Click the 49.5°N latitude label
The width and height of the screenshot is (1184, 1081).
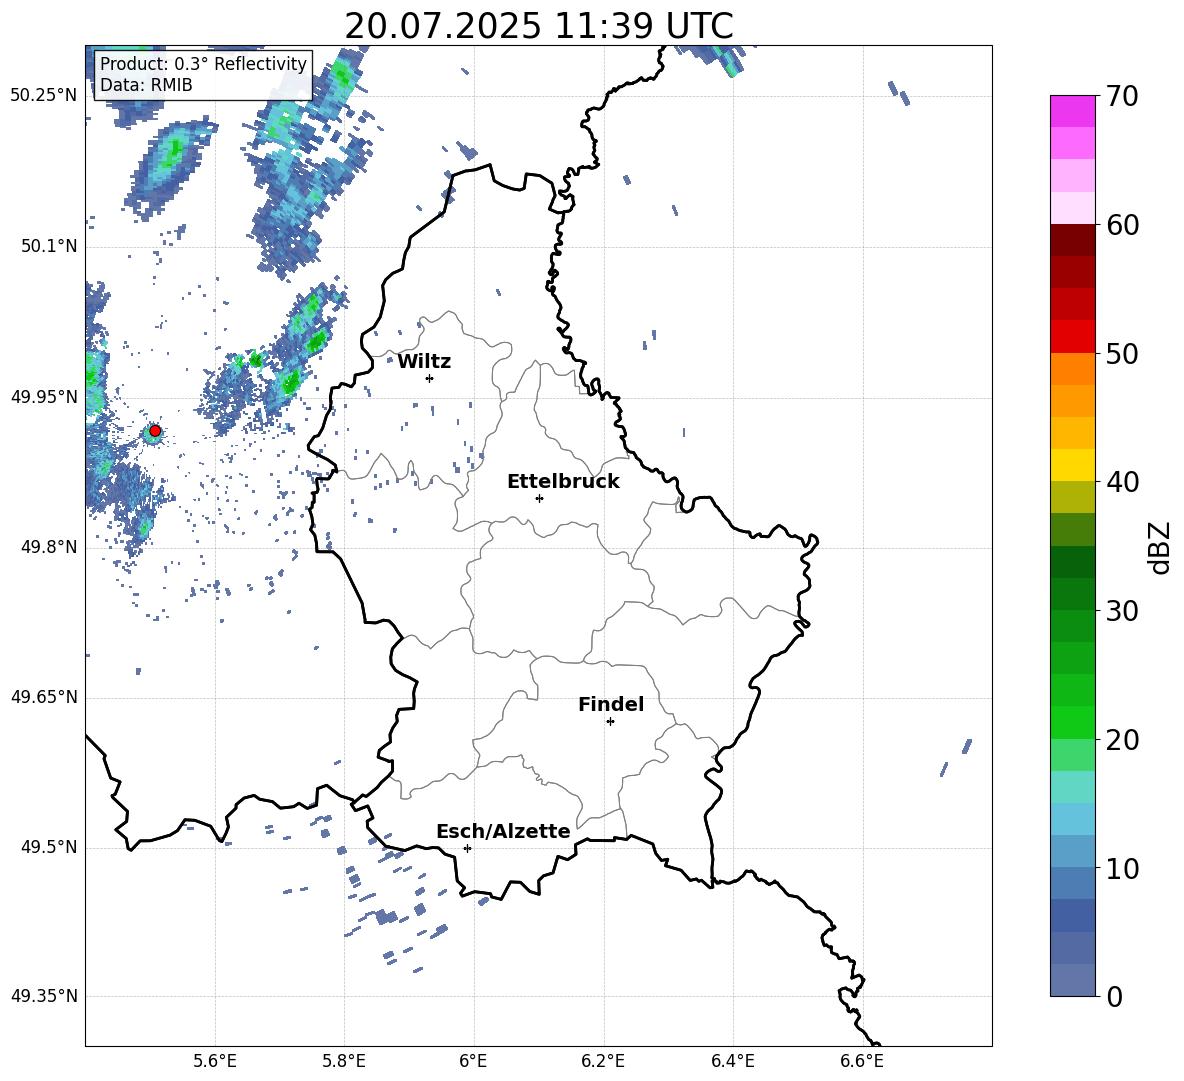(x=48, y=847)
